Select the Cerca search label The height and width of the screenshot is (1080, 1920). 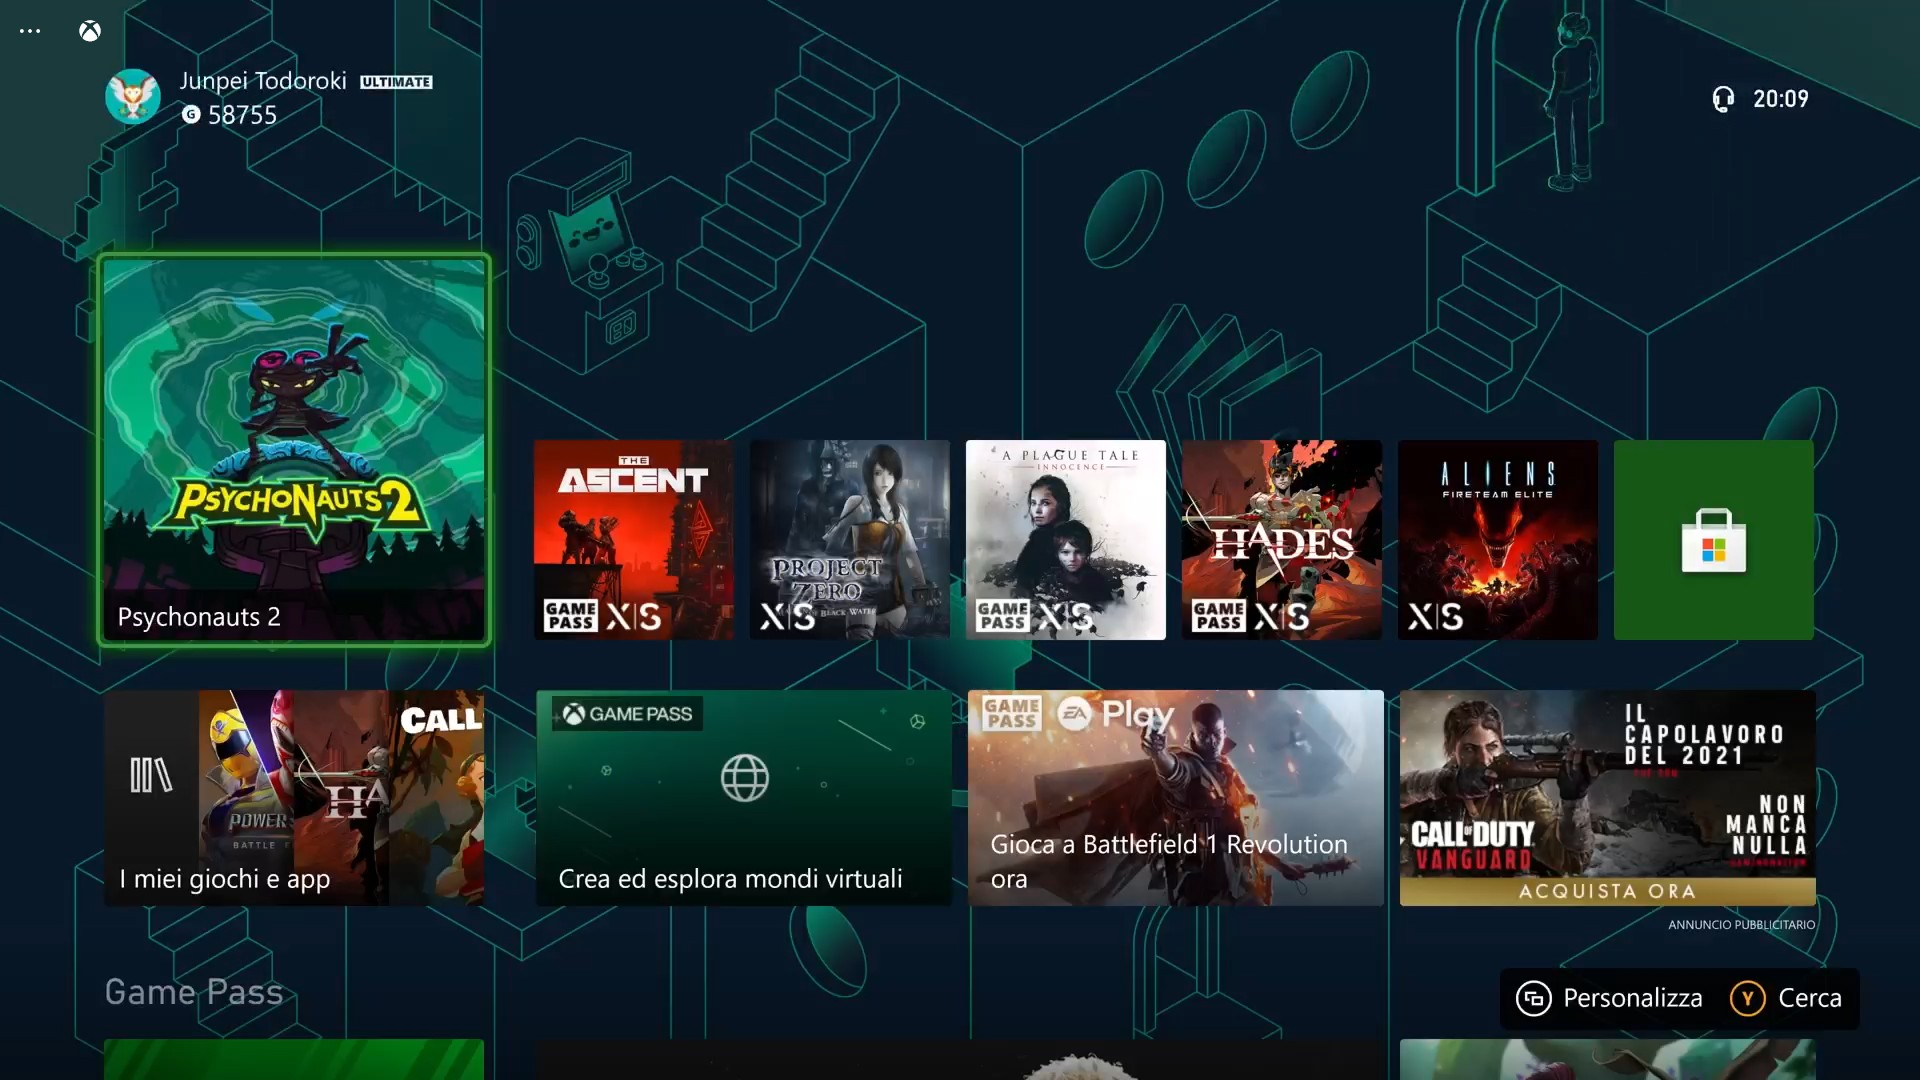[1810, 998]
